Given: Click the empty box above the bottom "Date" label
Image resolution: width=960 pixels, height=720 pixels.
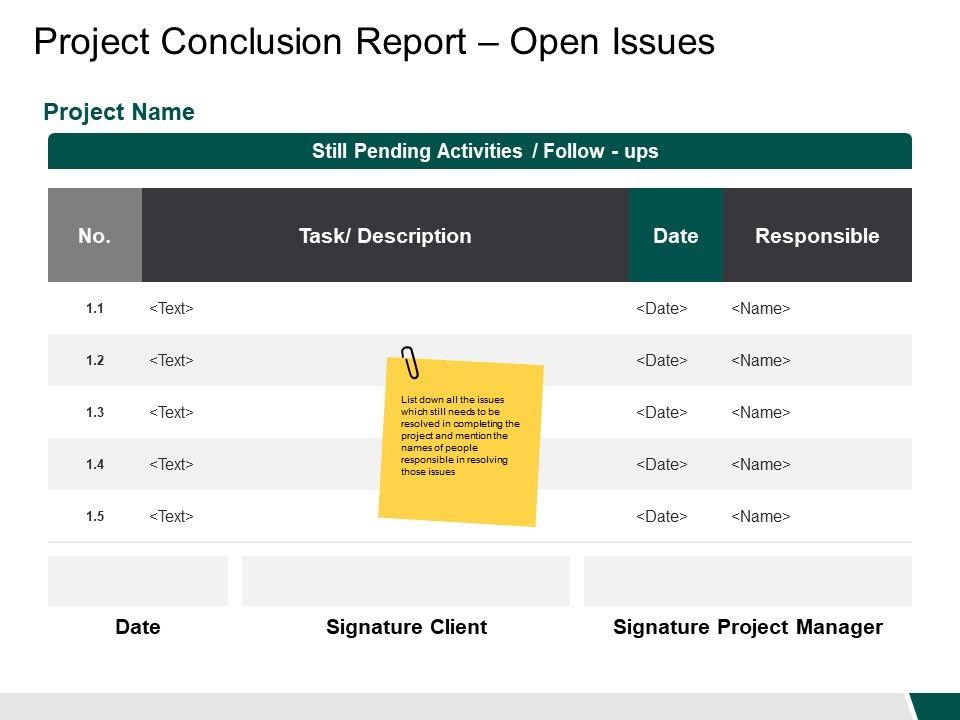Looking at the screenshot, I should click(138, 581).
